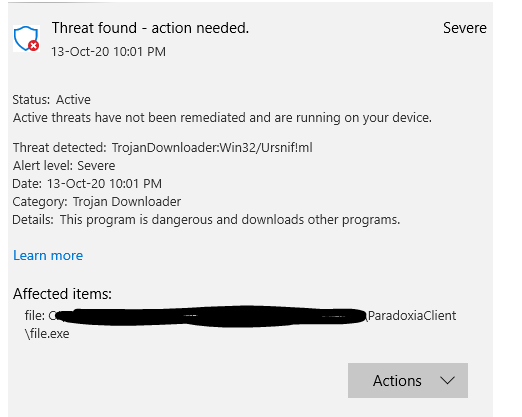Screen dimensions: 522x417
Task: Select the TrojanDownloader:Win32/Ursnif!ml threat name
Action: [x=212, y=147]
